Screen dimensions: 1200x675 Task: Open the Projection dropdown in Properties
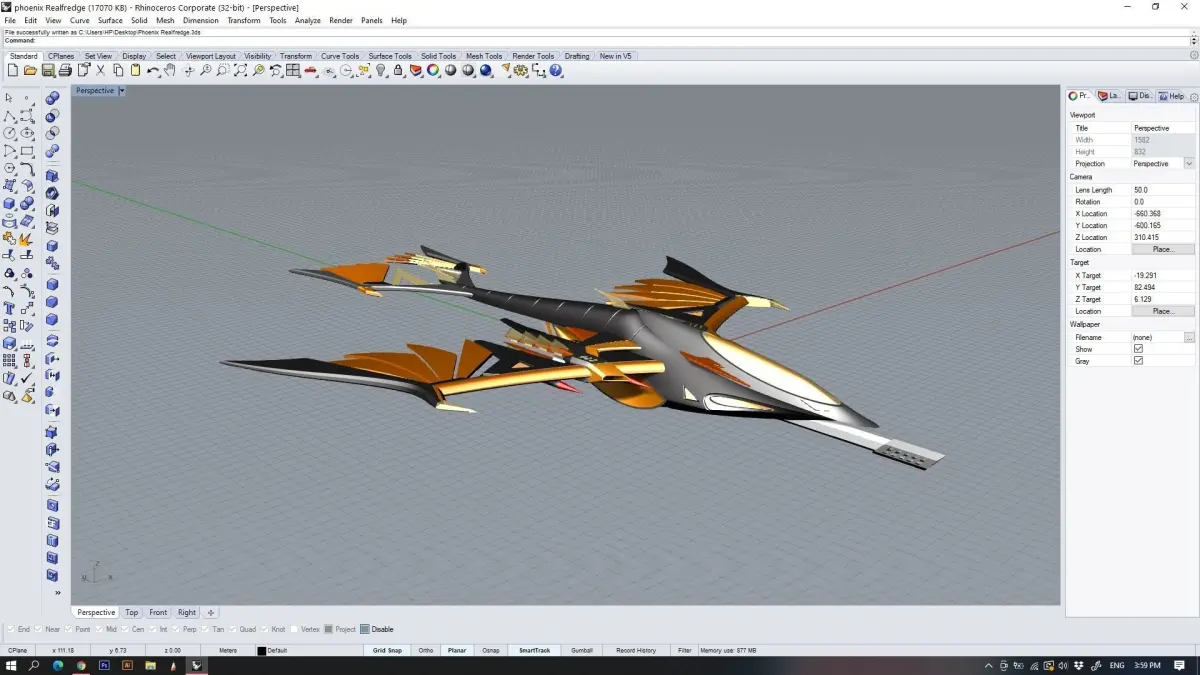click(1189, 163)
